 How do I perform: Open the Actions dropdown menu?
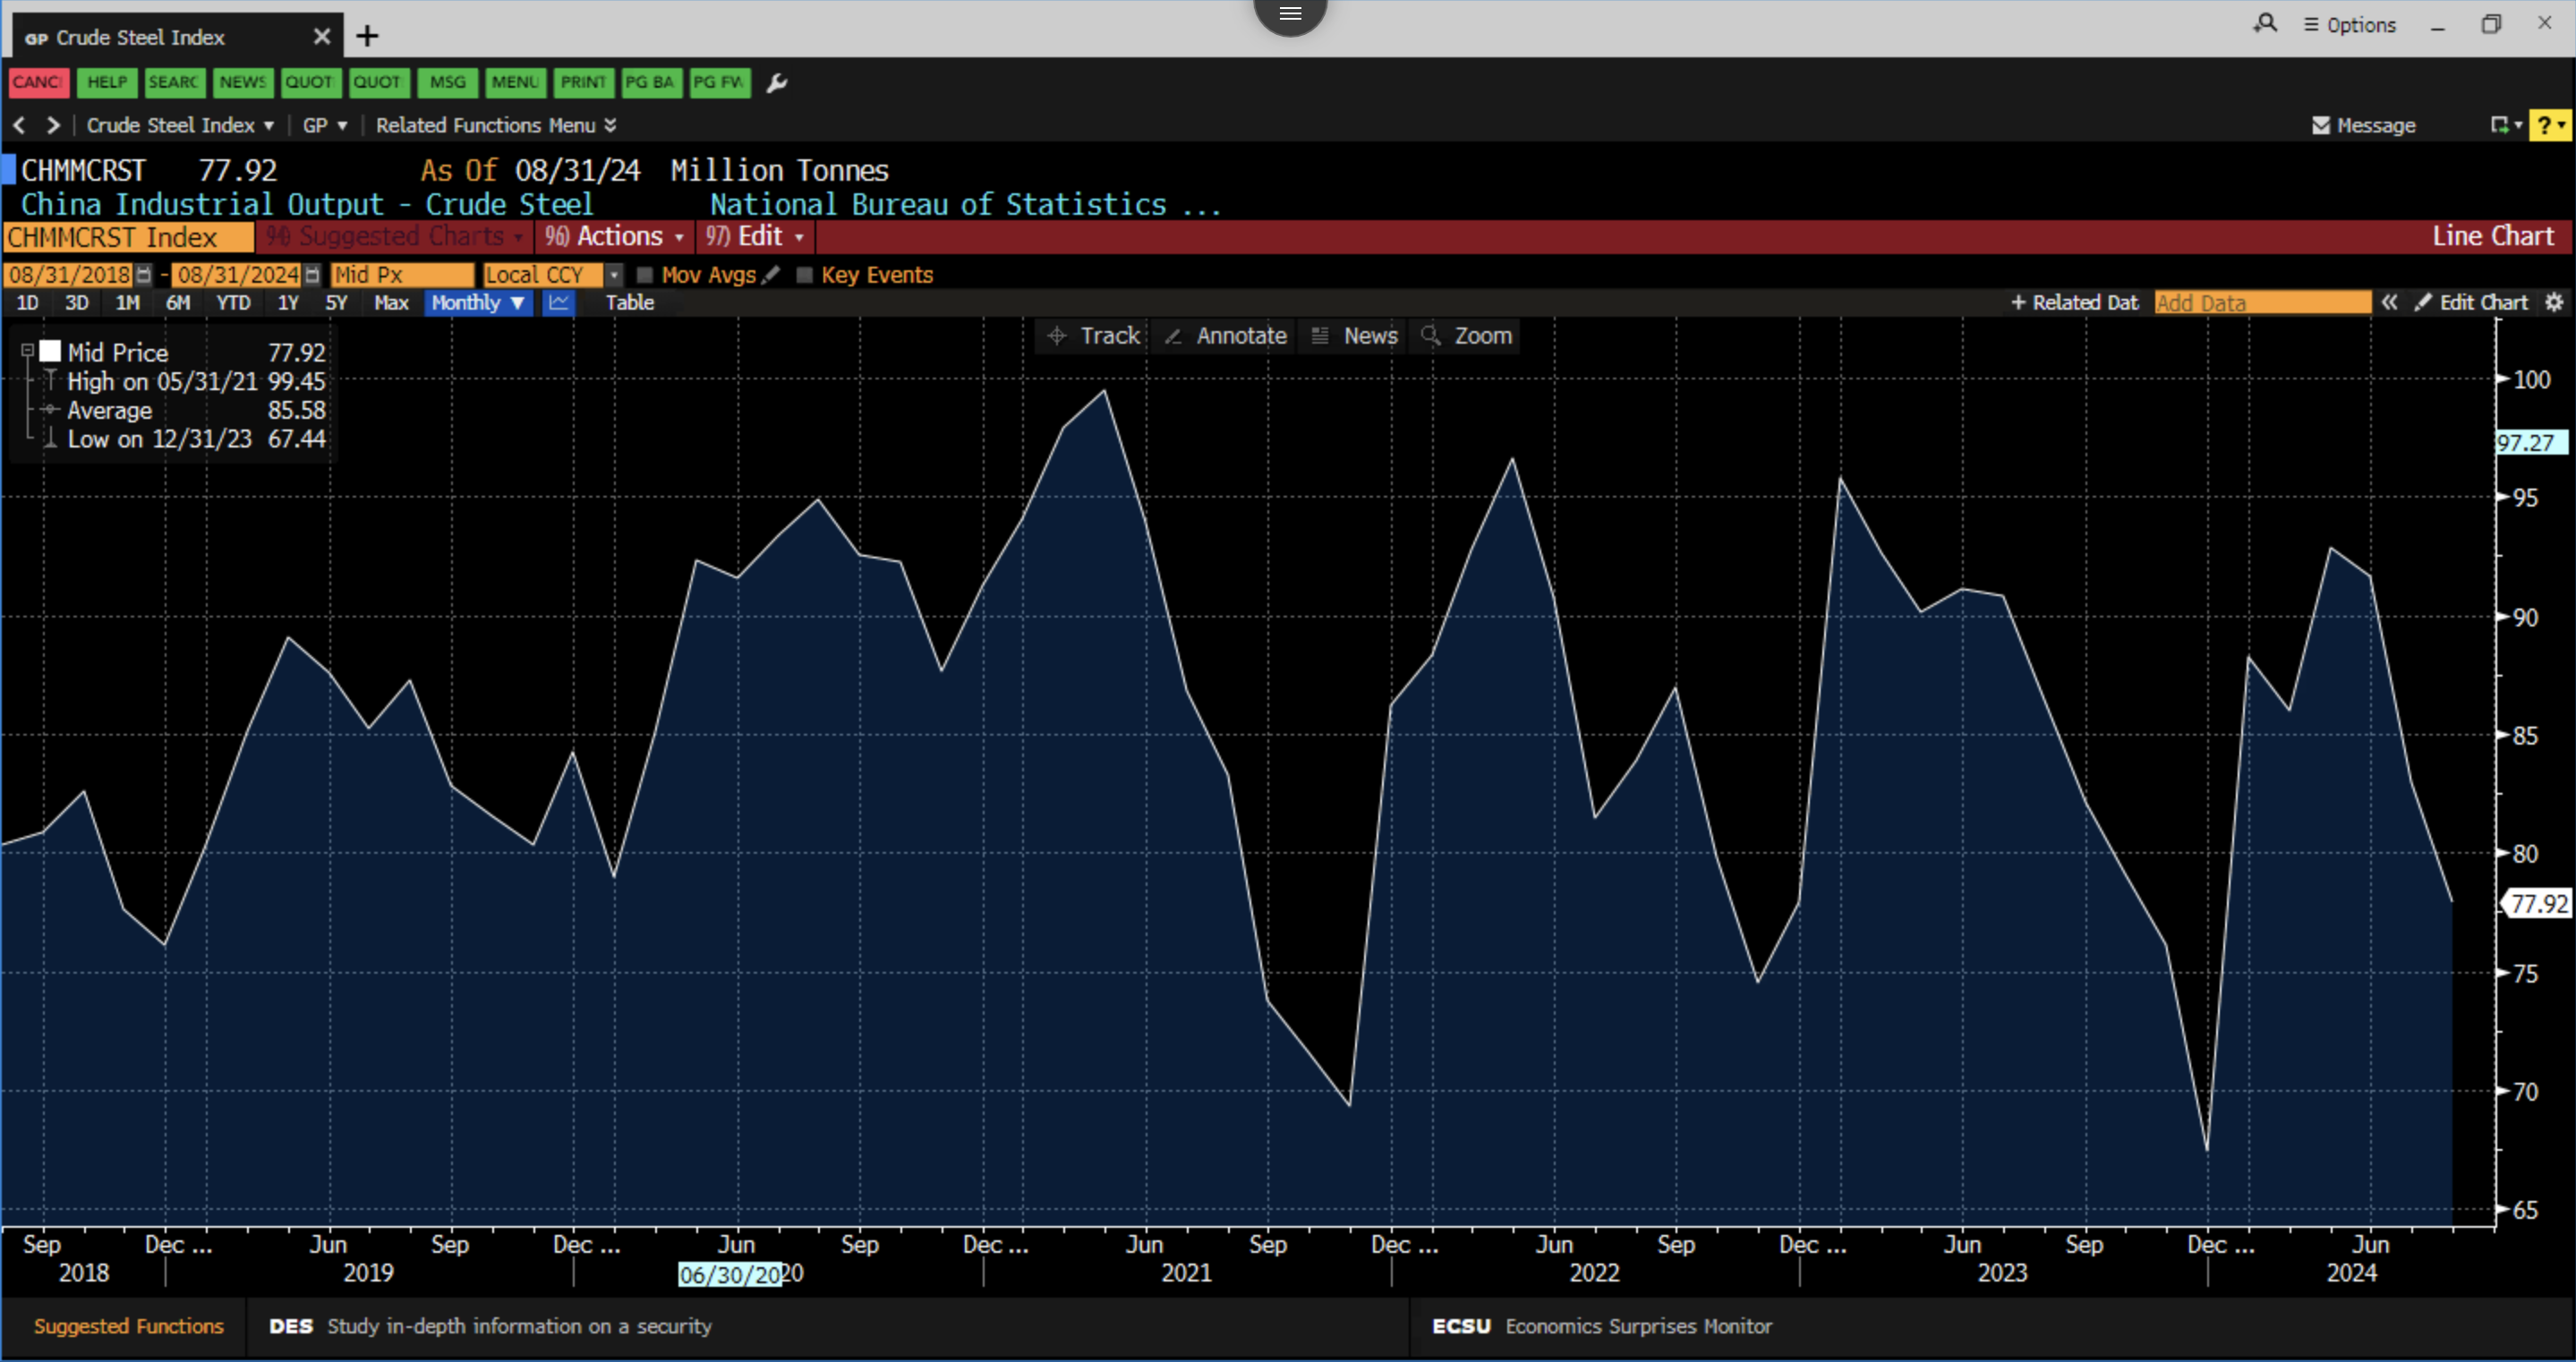point(614,237)
